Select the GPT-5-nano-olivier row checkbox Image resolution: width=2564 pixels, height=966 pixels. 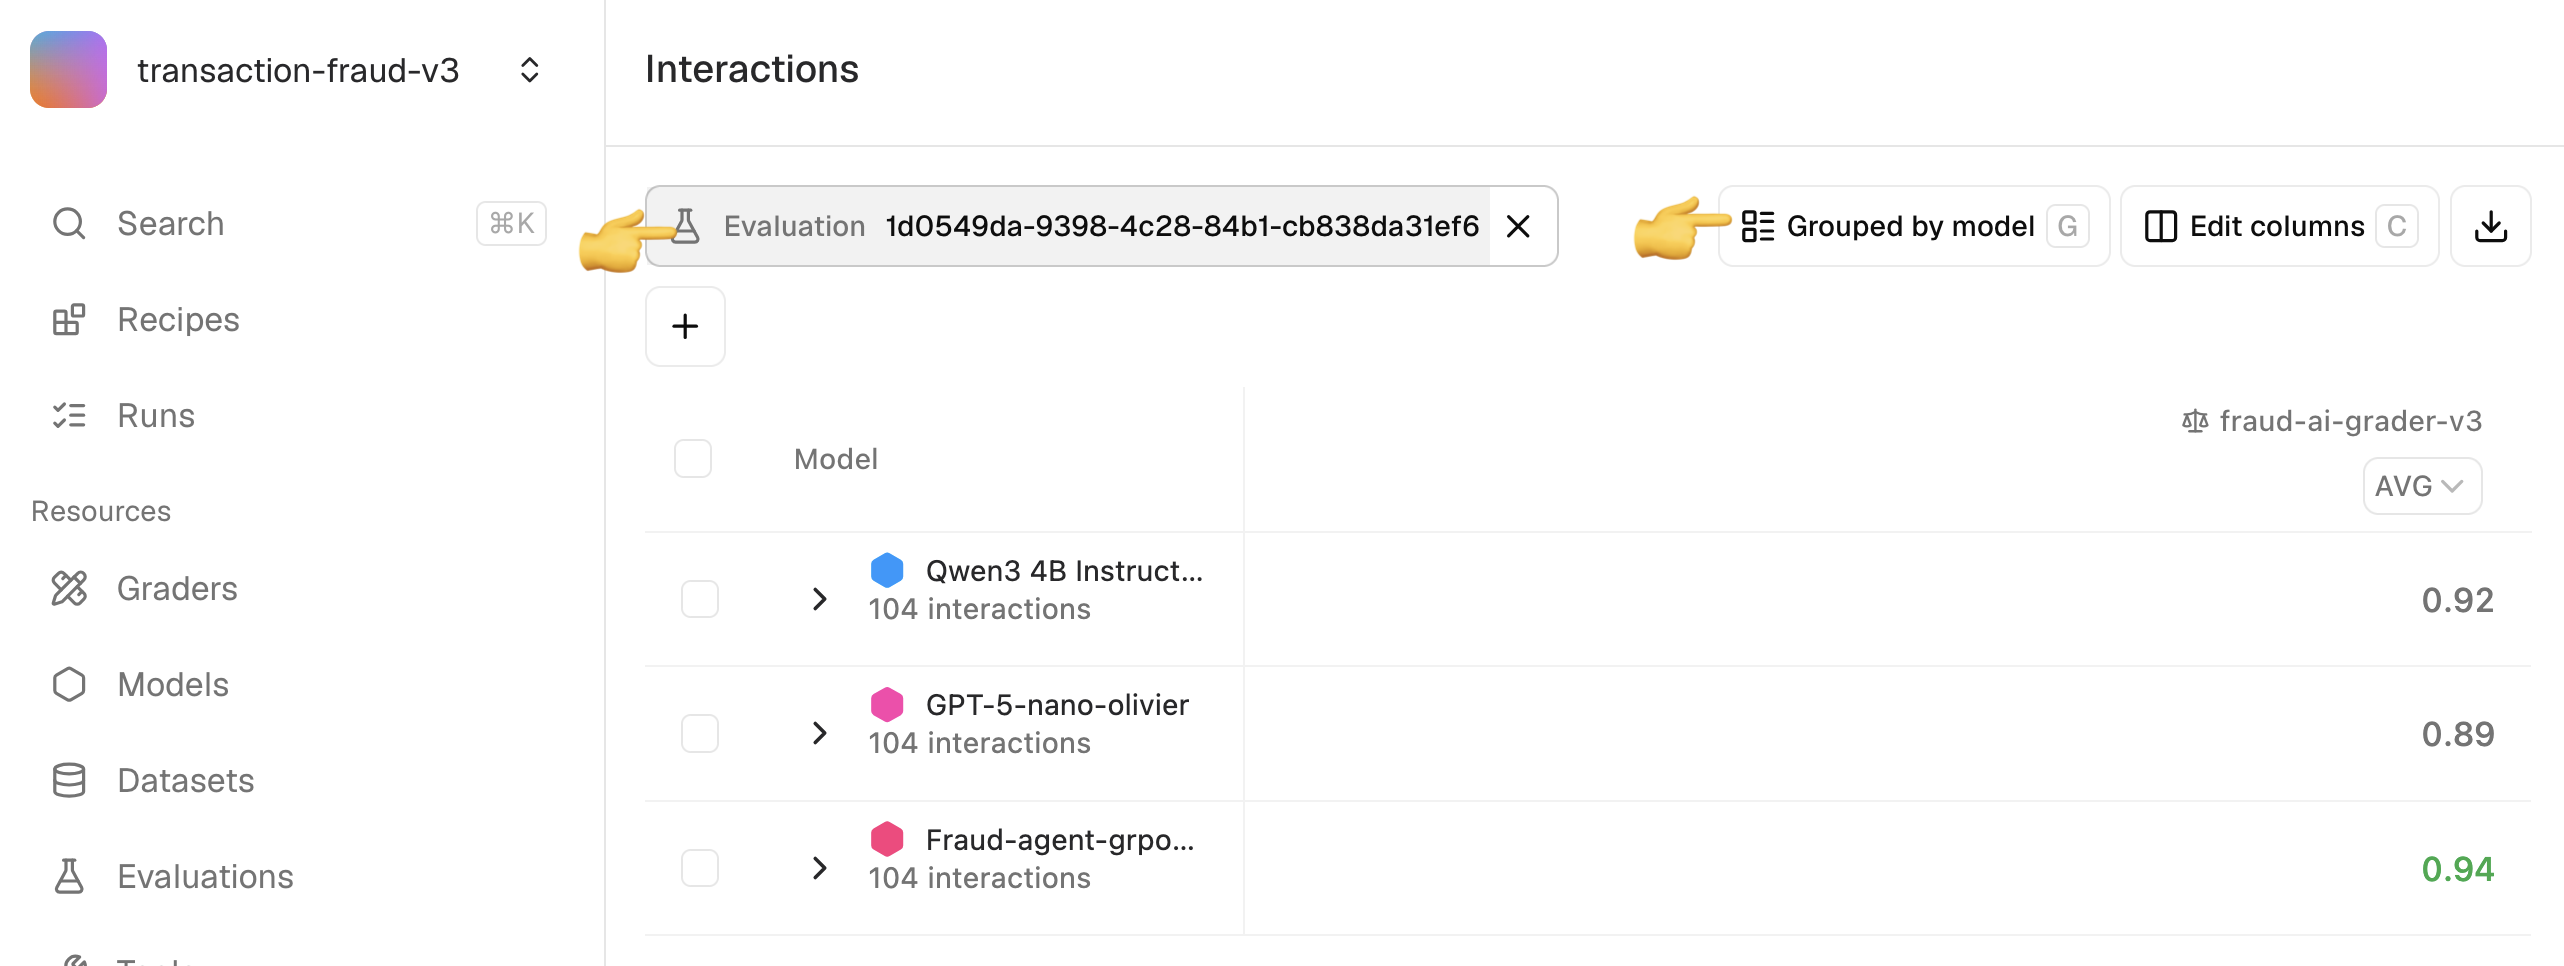(700, 733)
